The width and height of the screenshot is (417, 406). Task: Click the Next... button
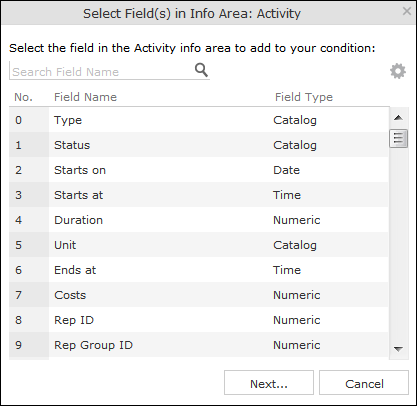click(269, 383)
